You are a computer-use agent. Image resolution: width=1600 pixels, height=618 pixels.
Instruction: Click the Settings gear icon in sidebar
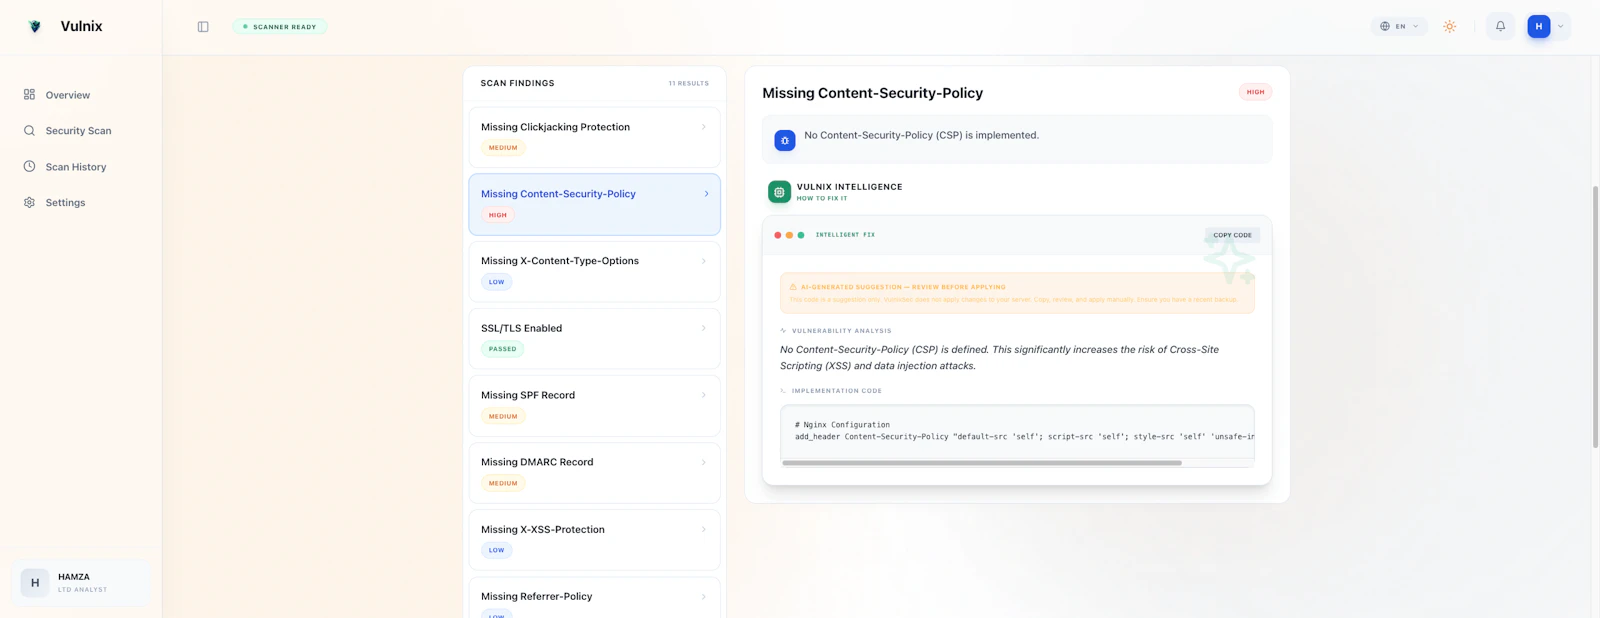coord(29,202)
